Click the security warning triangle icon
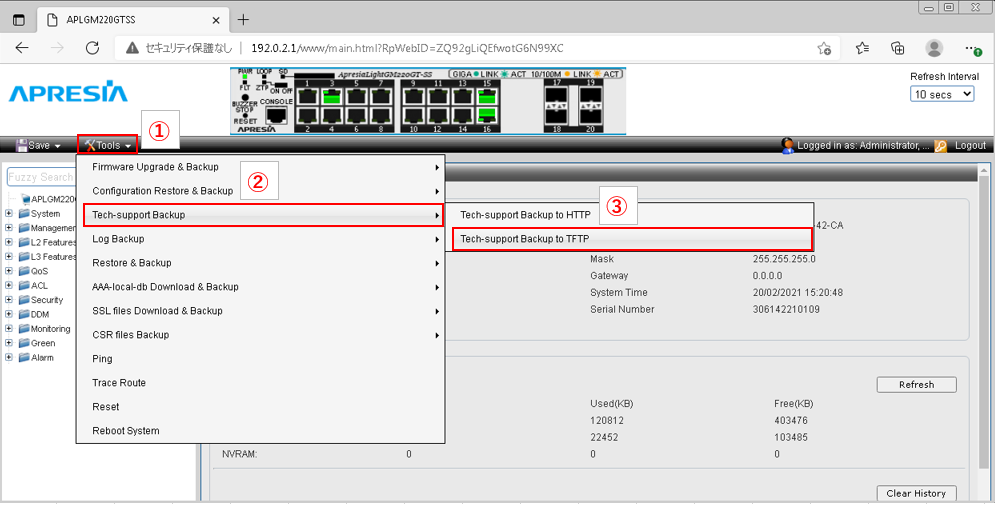 coord(132,48)
